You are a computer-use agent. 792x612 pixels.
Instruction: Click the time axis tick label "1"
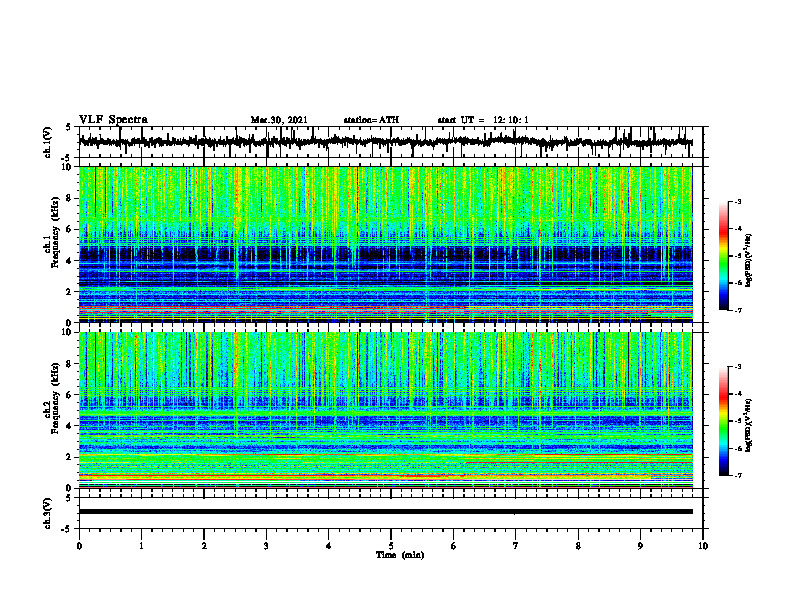coord(141,546)
